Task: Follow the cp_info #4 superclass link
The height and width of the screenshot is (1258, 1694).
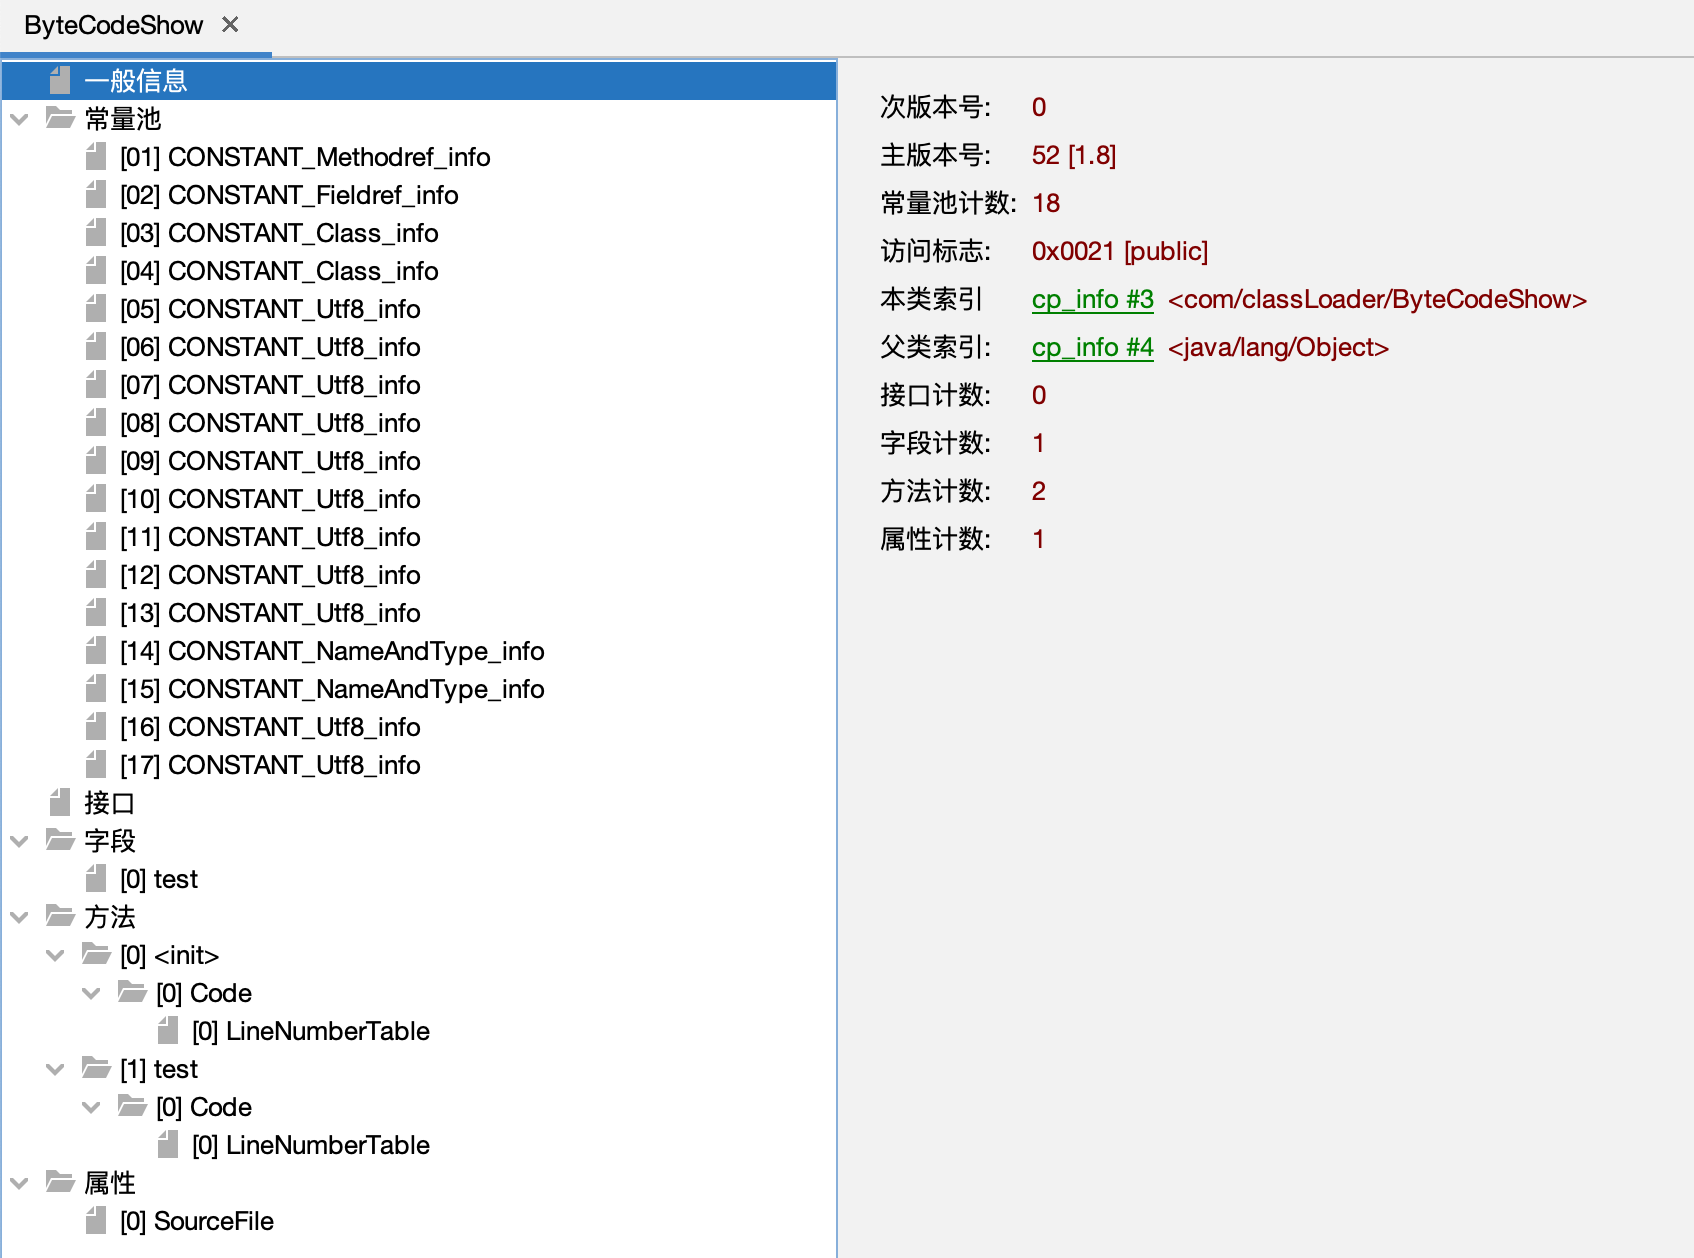Action: tap(1092, 347)
